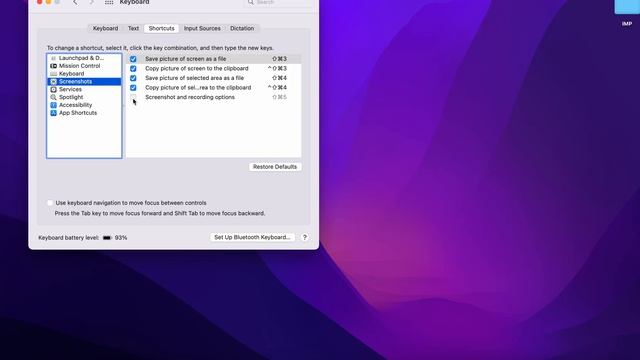Click the Screenshots category icon
The image size is (640, 360).
pos(53,82)
